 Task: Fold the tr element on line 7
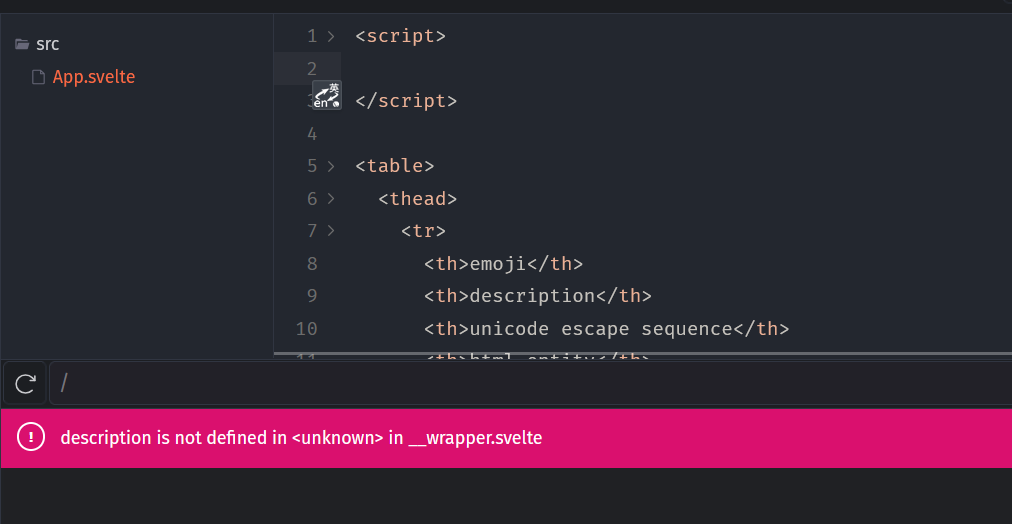click(331, 231)
